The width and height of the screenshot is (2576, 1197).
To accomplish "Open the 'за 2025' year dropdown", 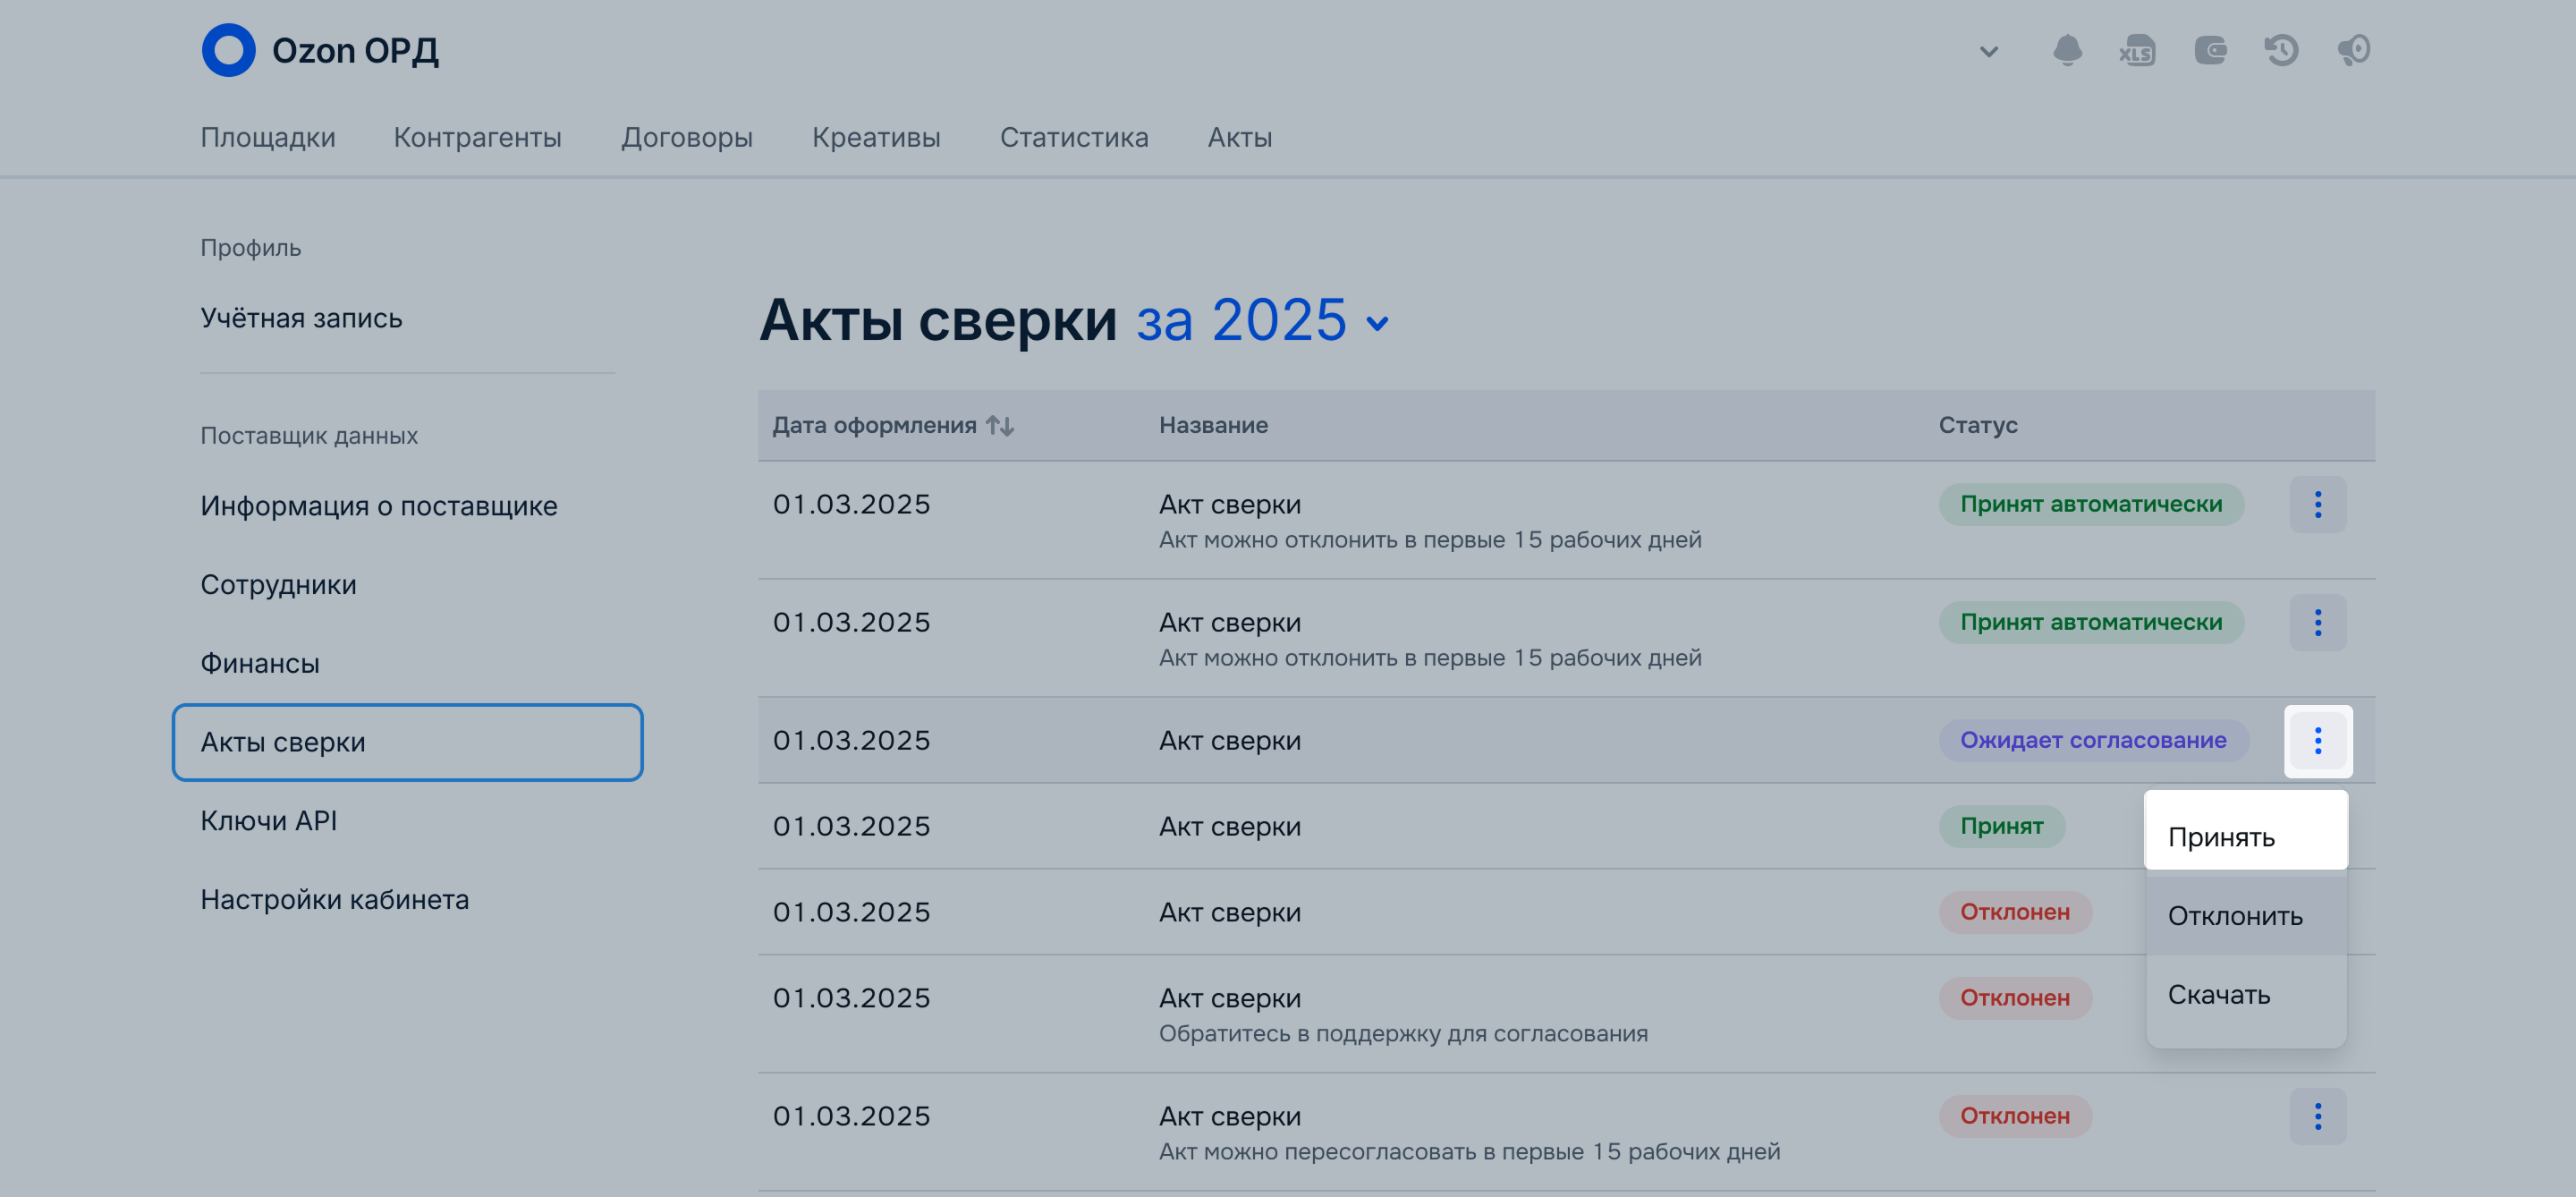I will tap(1262, 321).
